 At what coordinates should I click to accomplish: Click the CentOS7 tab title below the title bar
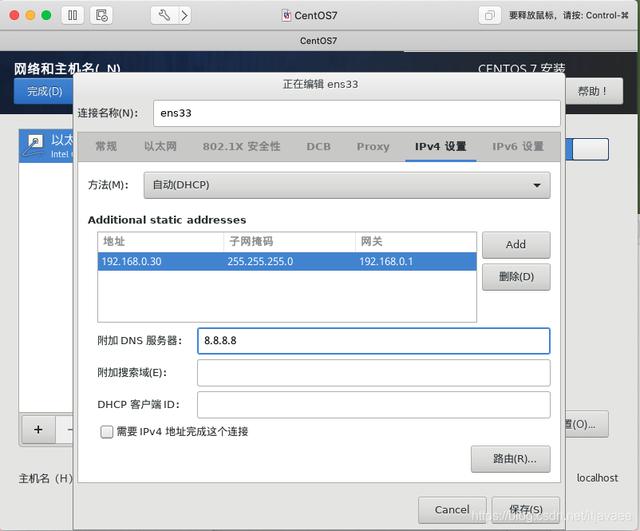point(318,41)
